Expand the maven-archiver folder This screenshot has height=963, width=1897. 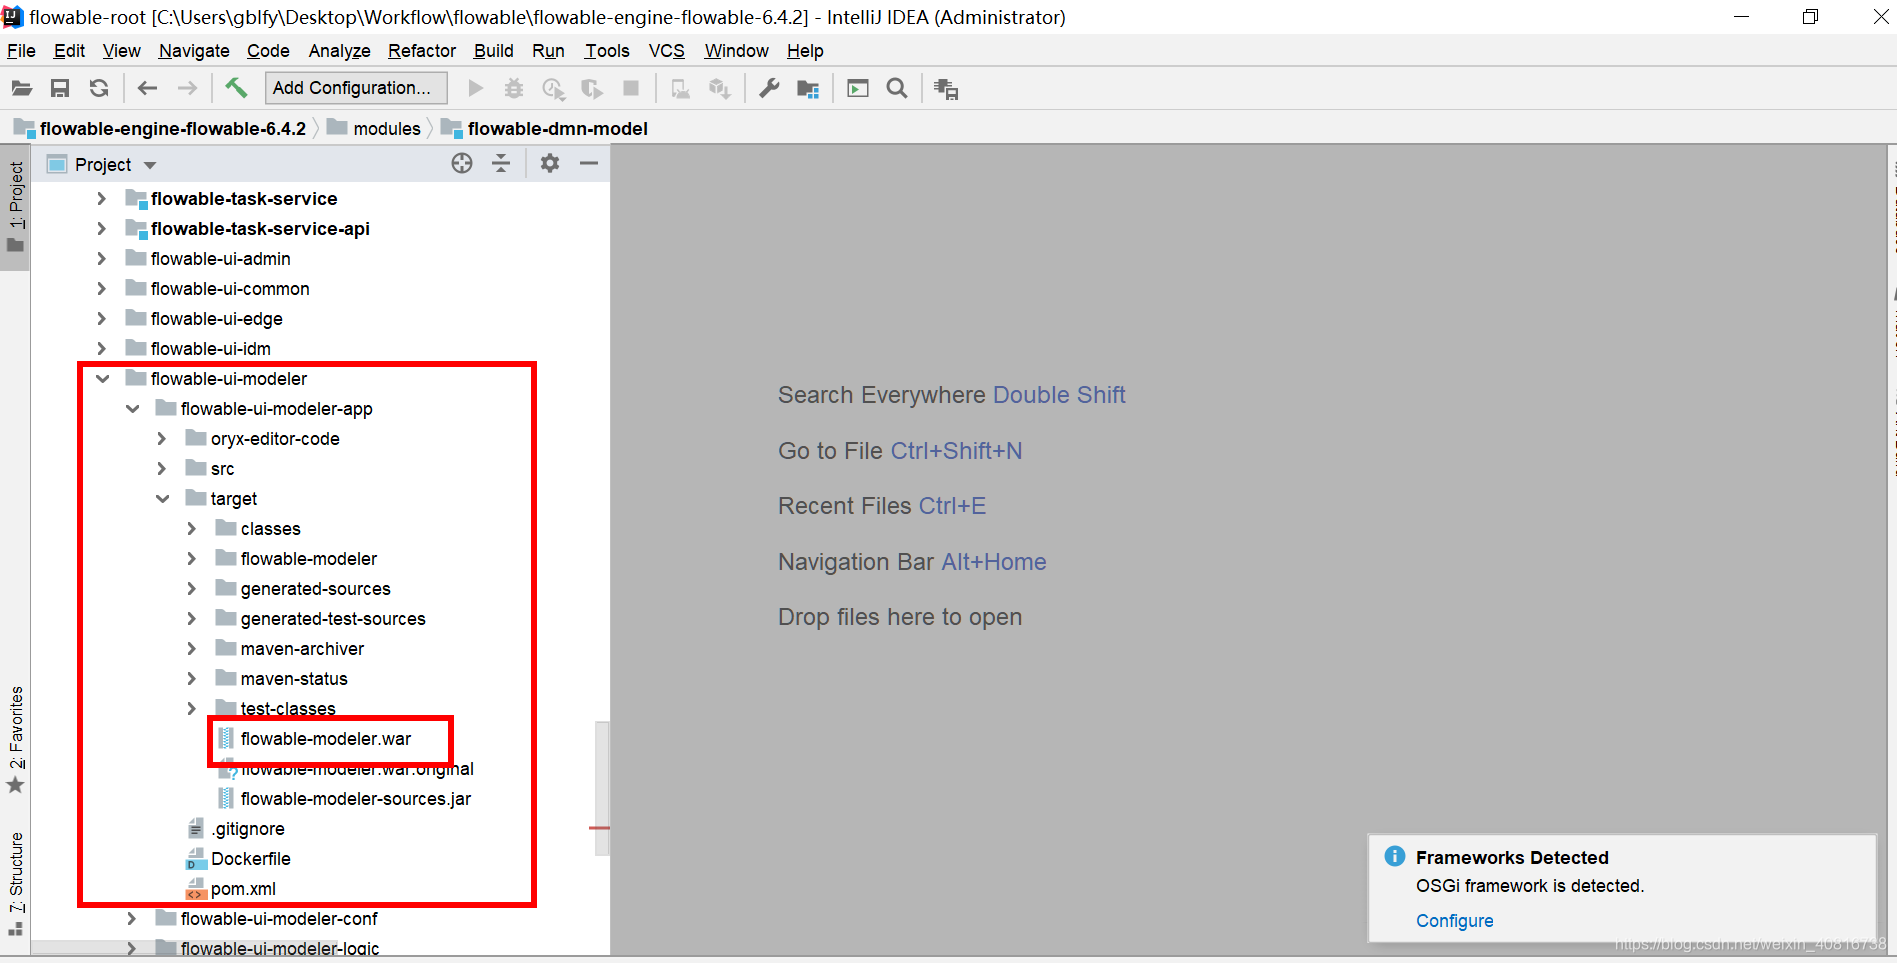point(191,649)
